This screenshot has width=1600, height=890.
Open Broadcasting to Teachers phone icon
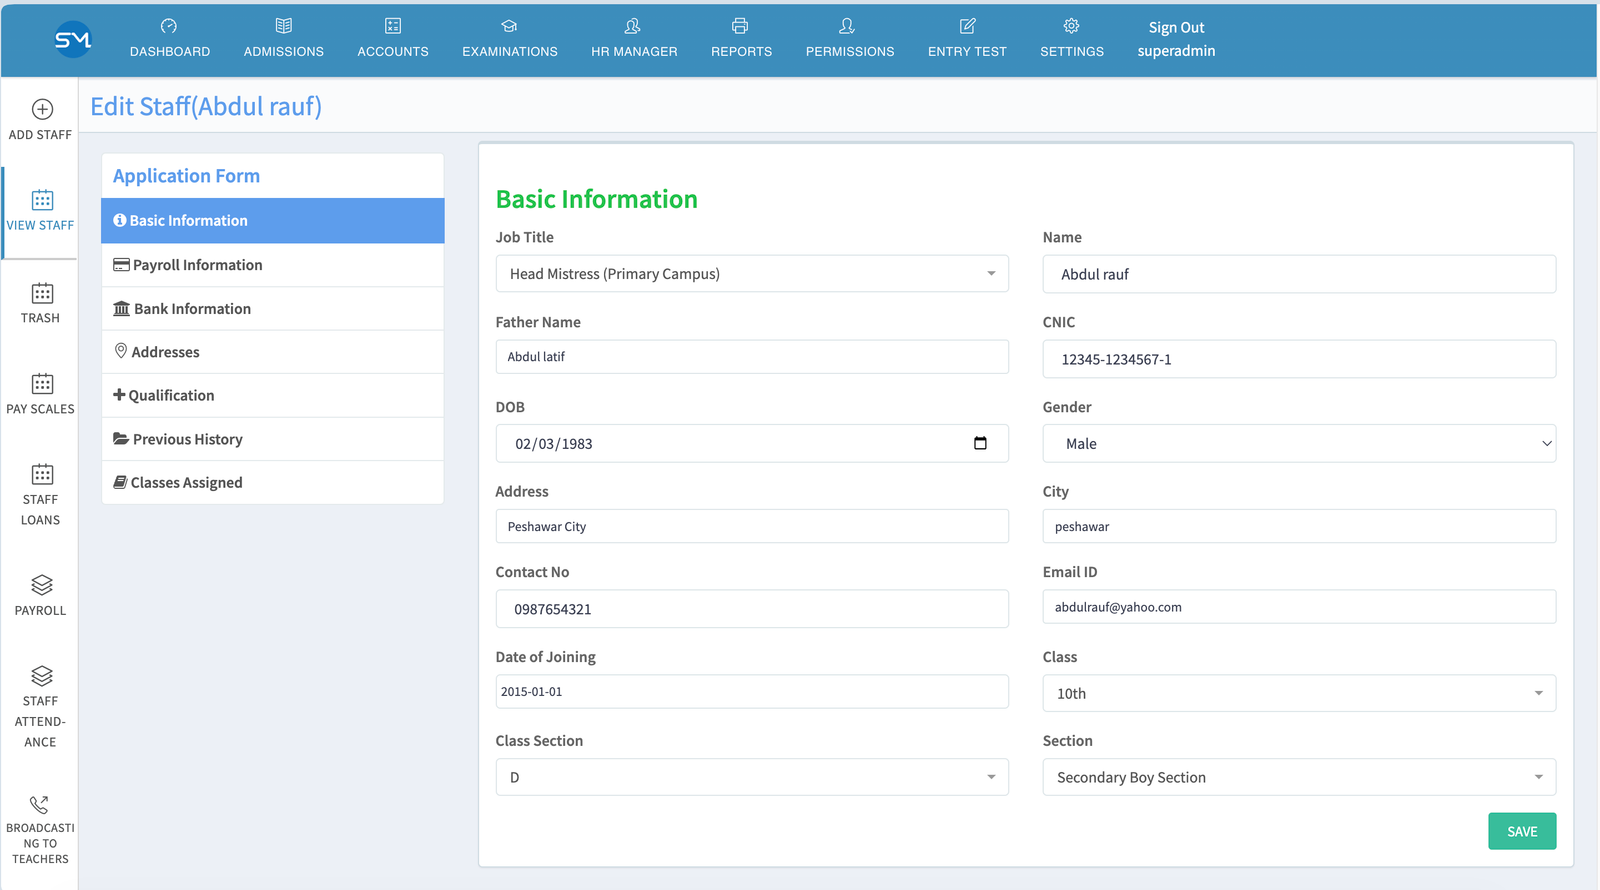(40, 804)
